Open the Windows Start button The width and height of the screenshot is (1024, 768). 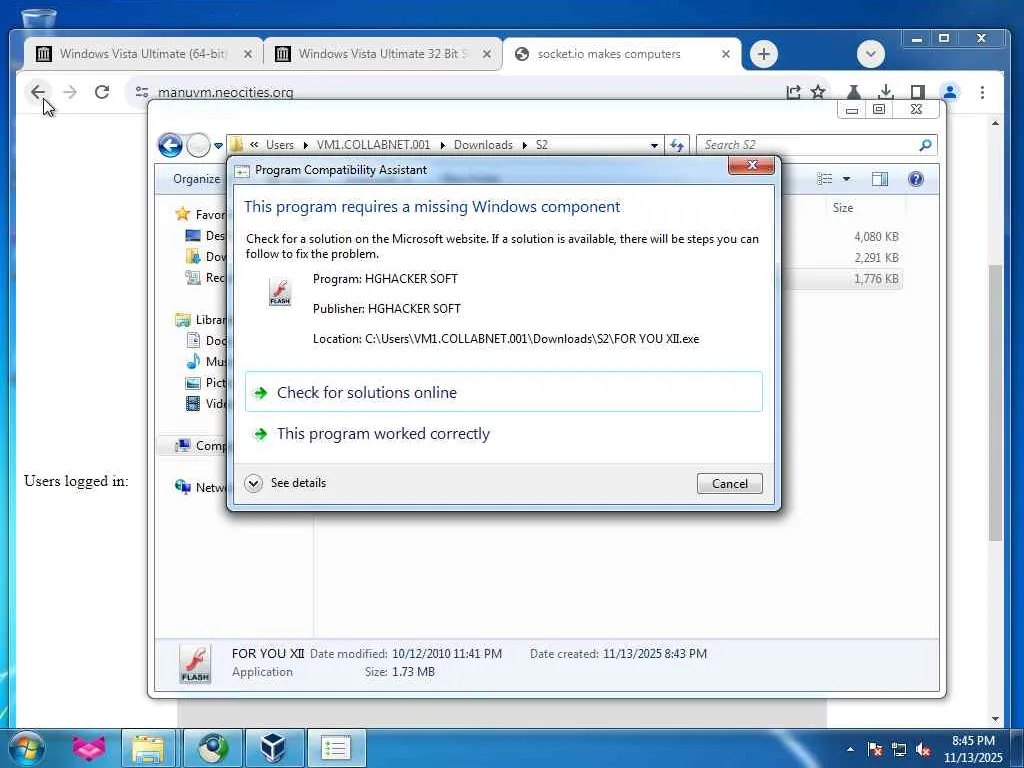pos(27,748)
